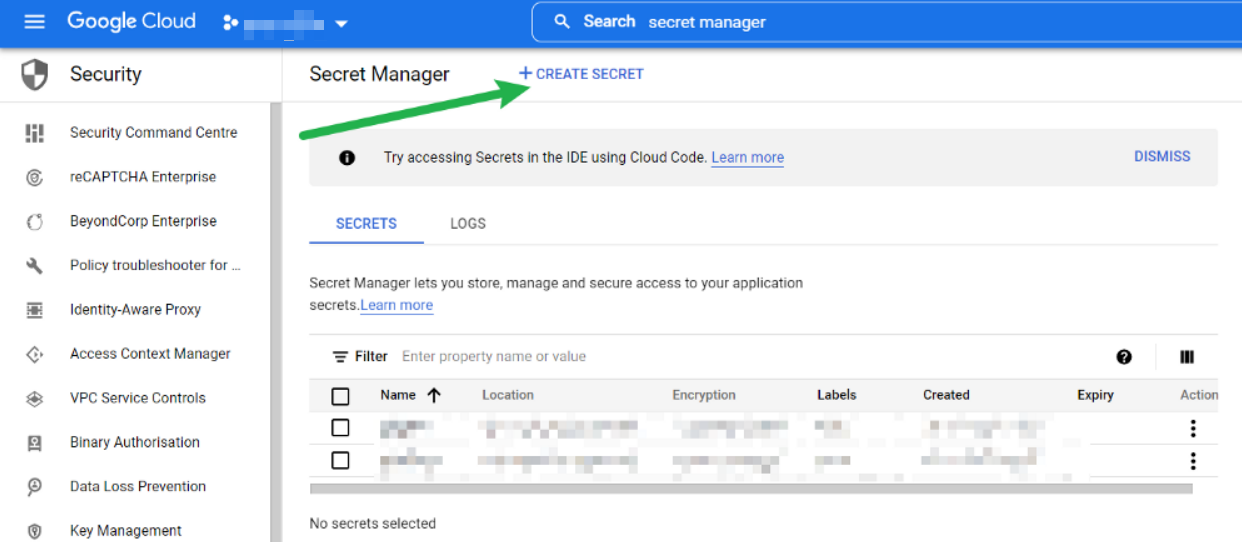Open actions menu for first secret
The image size is (1242, 542).
[1192, 428]
